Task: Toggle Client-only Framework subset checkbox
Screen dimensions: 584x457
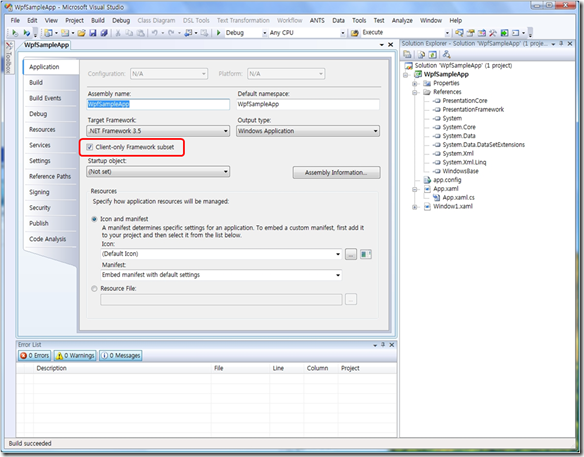Action: coord(89,147)
